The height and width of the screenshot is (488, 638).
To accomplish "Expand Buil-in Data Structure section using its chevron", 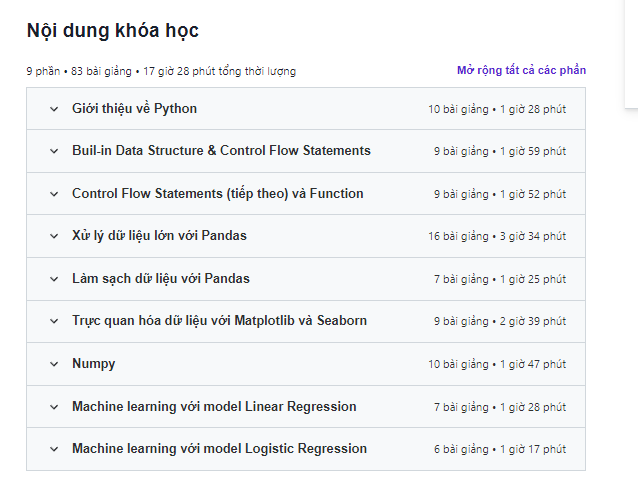I will point(54,152).
